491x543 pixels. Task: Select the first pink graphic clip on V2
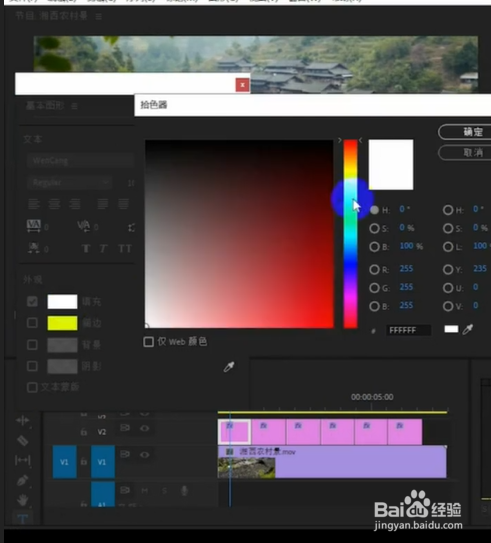[x=234, y=432]
